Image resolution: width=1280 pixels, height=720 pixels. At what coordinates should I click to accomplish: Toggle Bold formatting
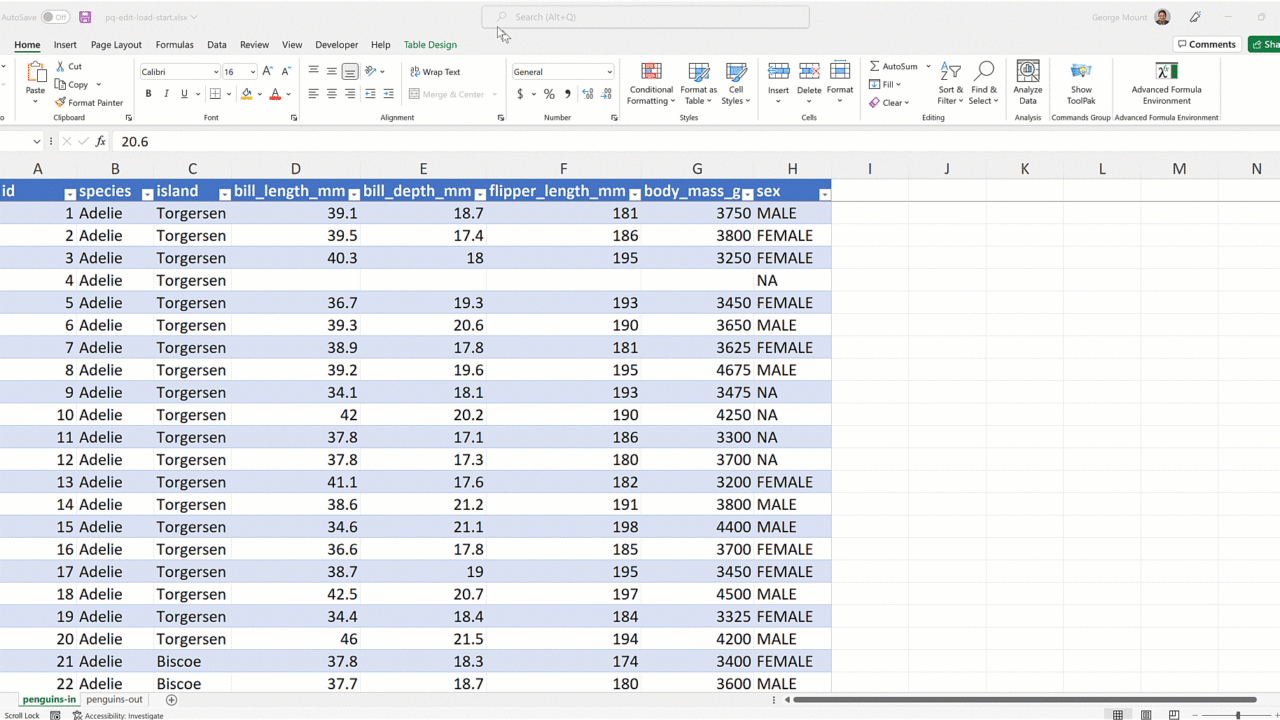click(x=148, y=94)
